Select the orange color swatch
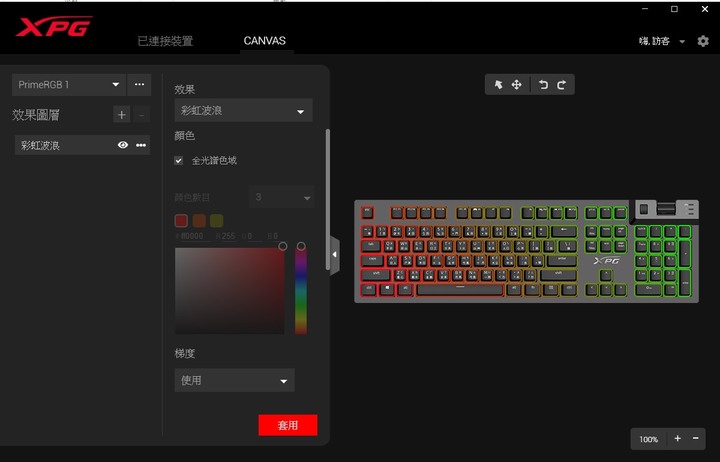Image resolution: width=720 pixels, height=462 pixels. point(199,221)
